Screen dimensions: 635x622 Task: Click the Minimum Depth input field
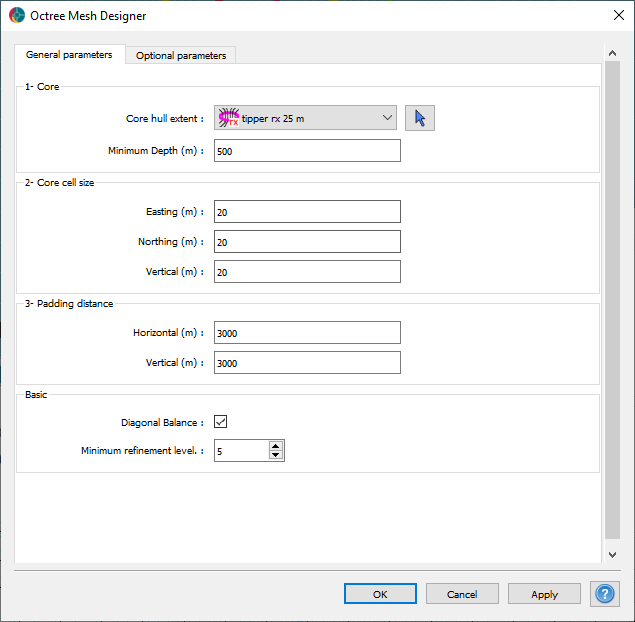click(307, 151)
